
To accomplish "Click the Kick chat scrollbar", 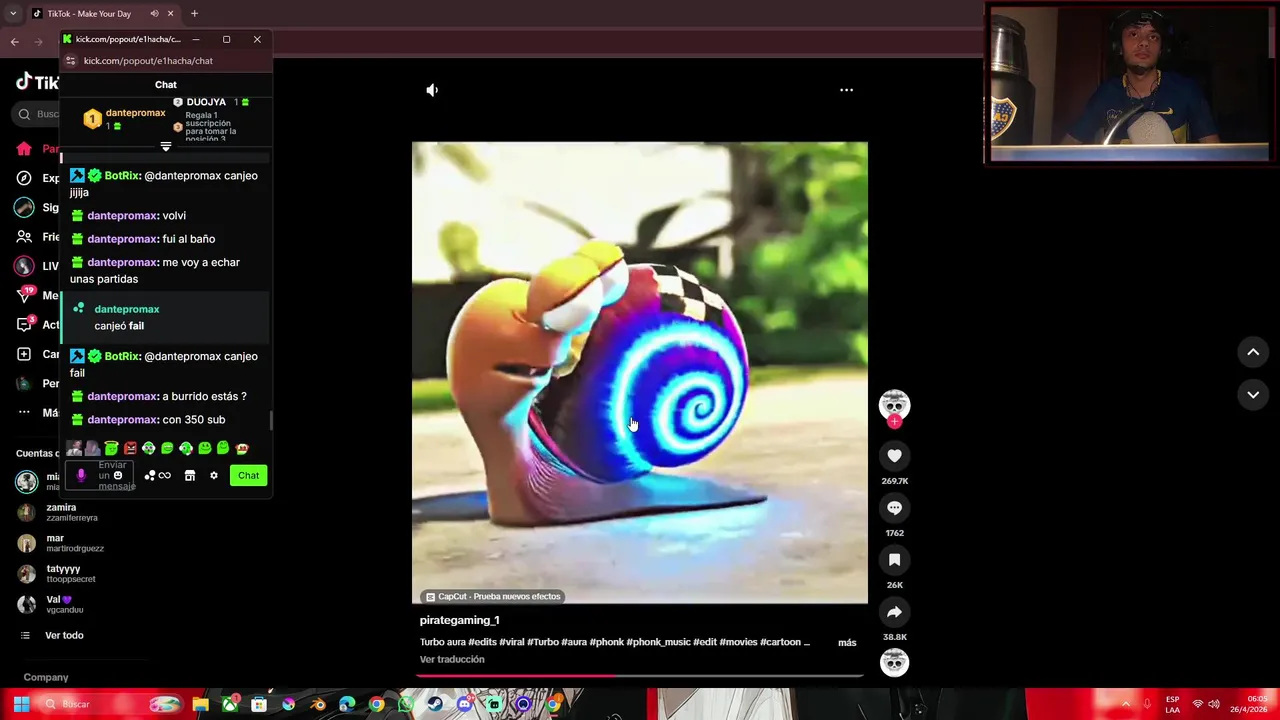I will point(271,420).
